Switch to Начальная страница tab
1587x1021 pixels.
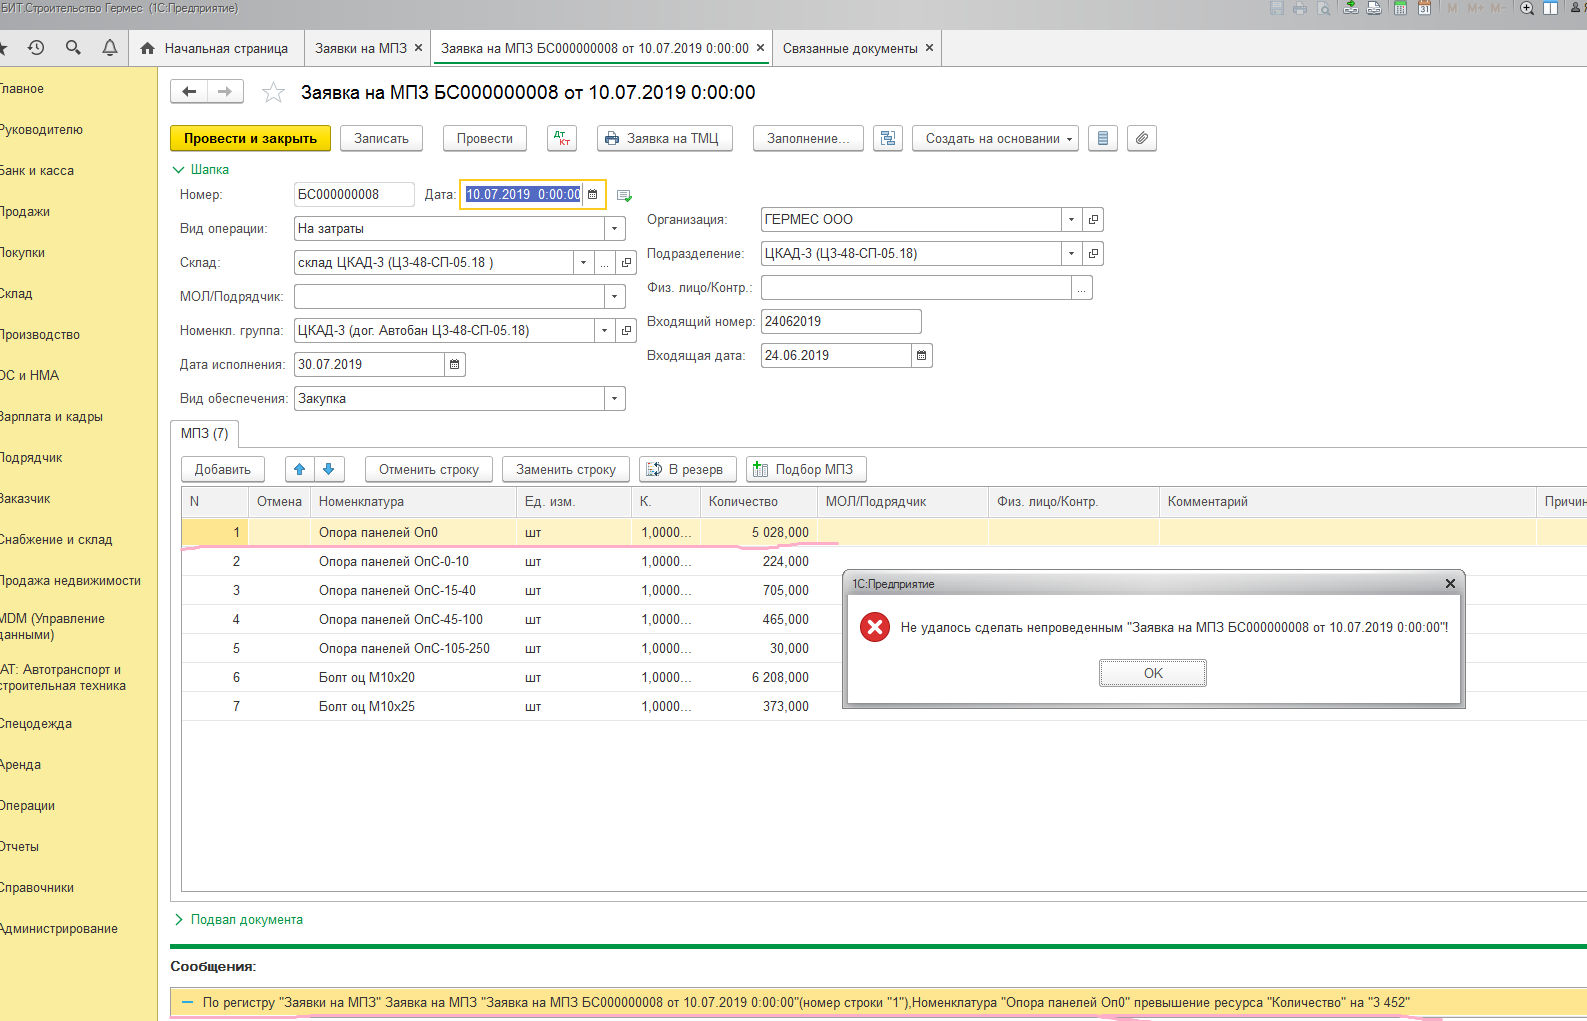click(215, 48)
